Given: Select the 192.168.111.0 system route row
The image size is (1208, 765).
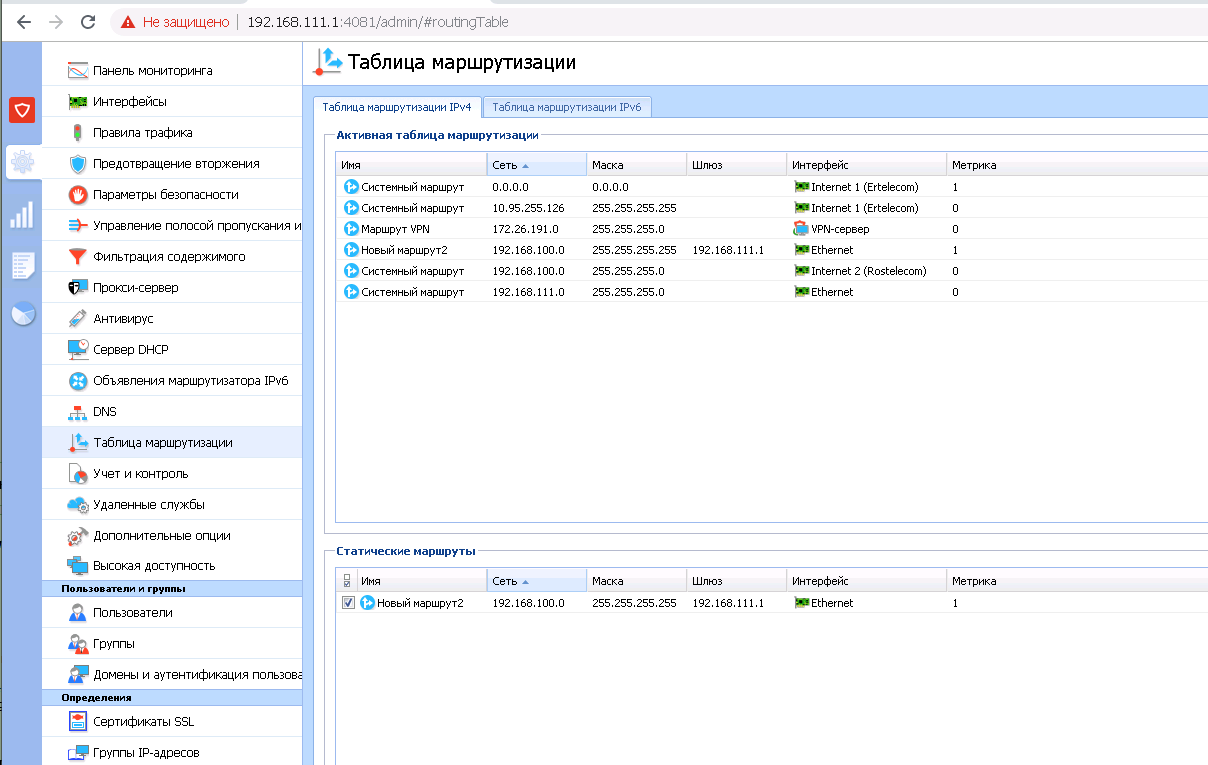Looking at the screenshot, I should [771, 292].
